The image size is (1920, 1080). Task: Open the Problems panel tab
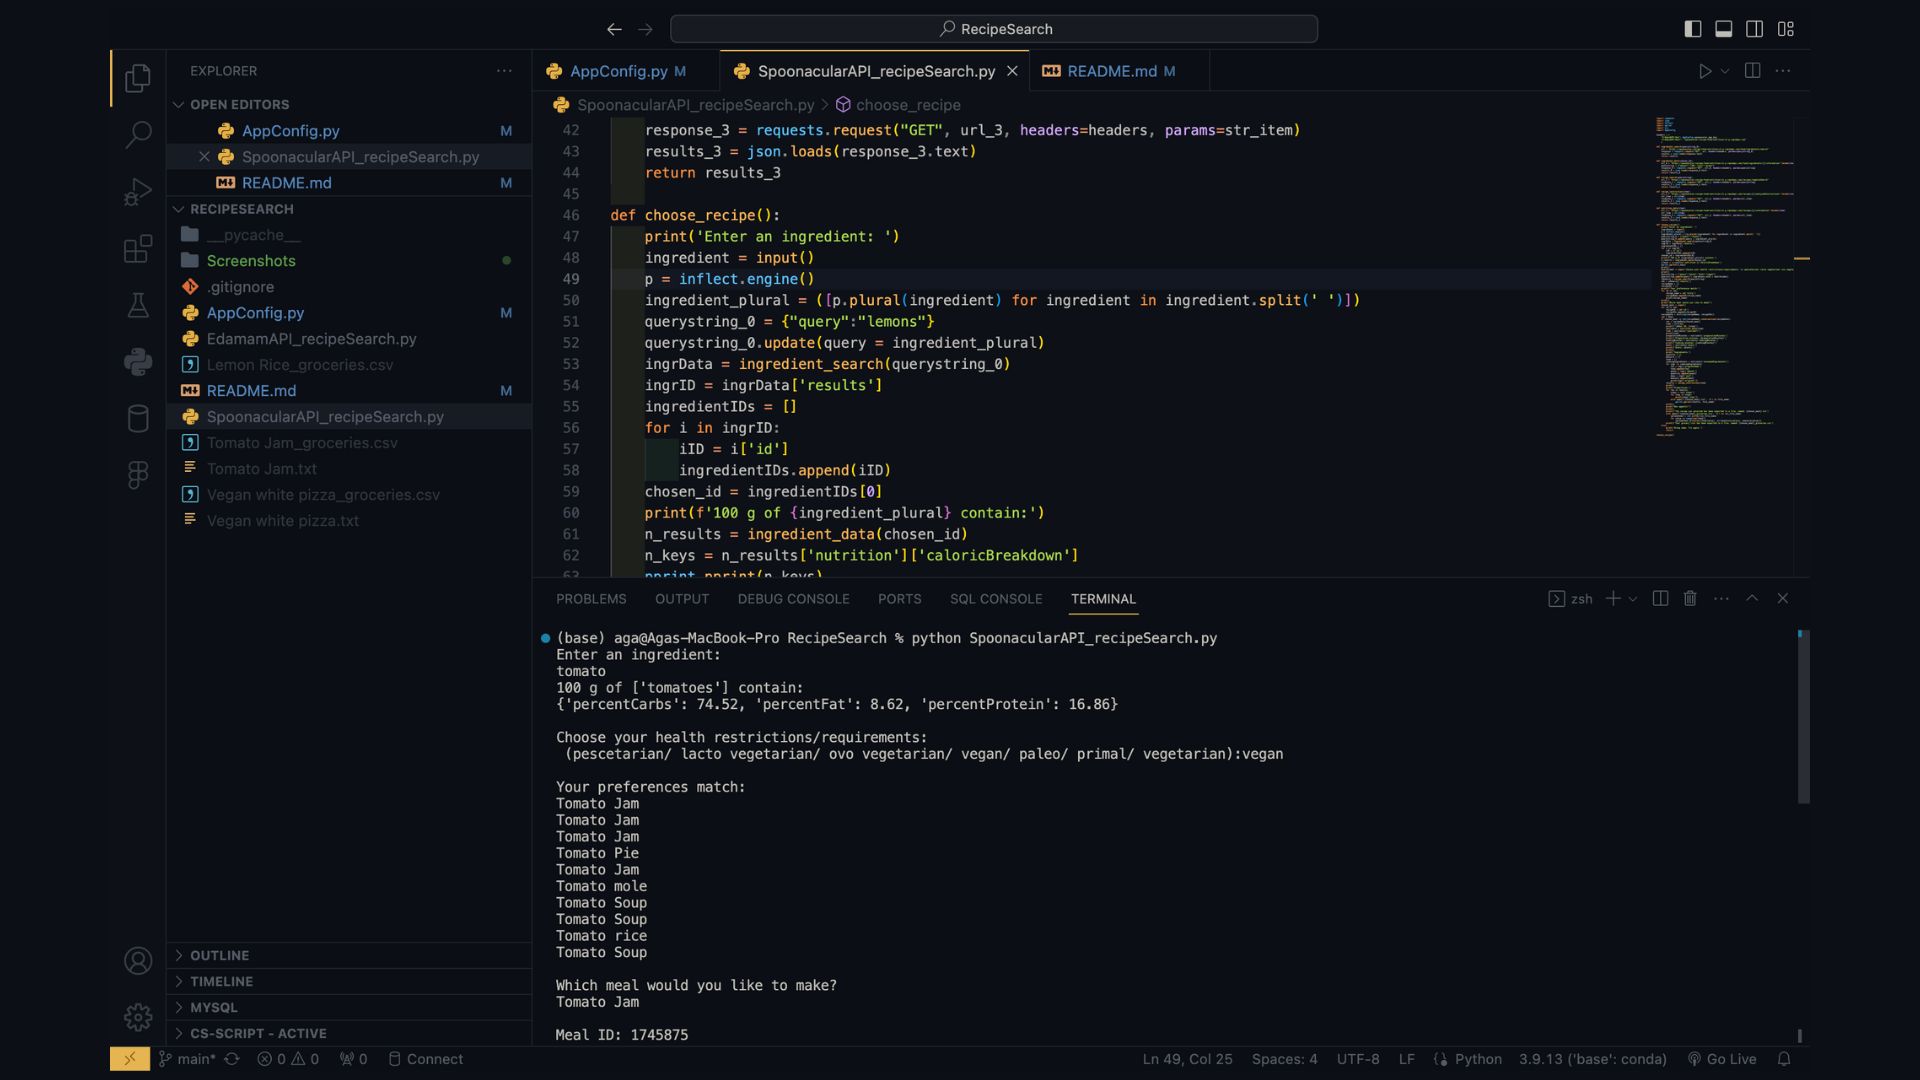pos(591,599)
